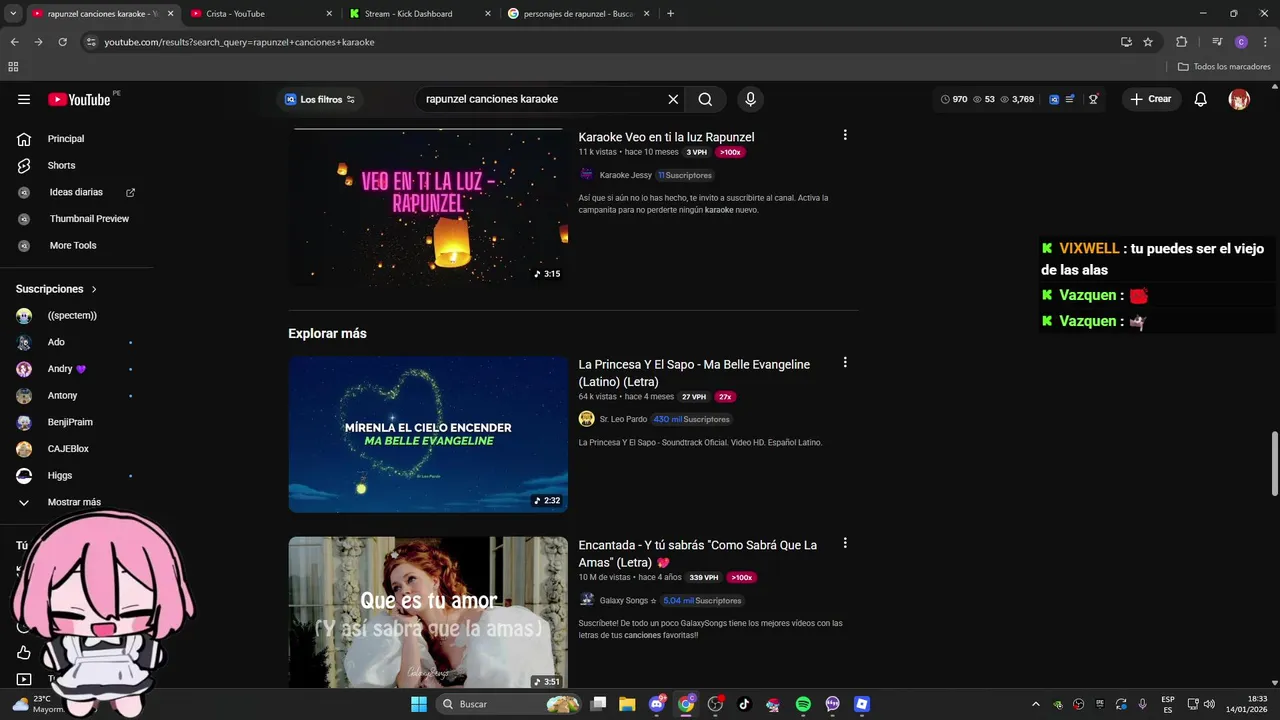Click the blue vidIQ logo in header

[x=1054, y=99]
